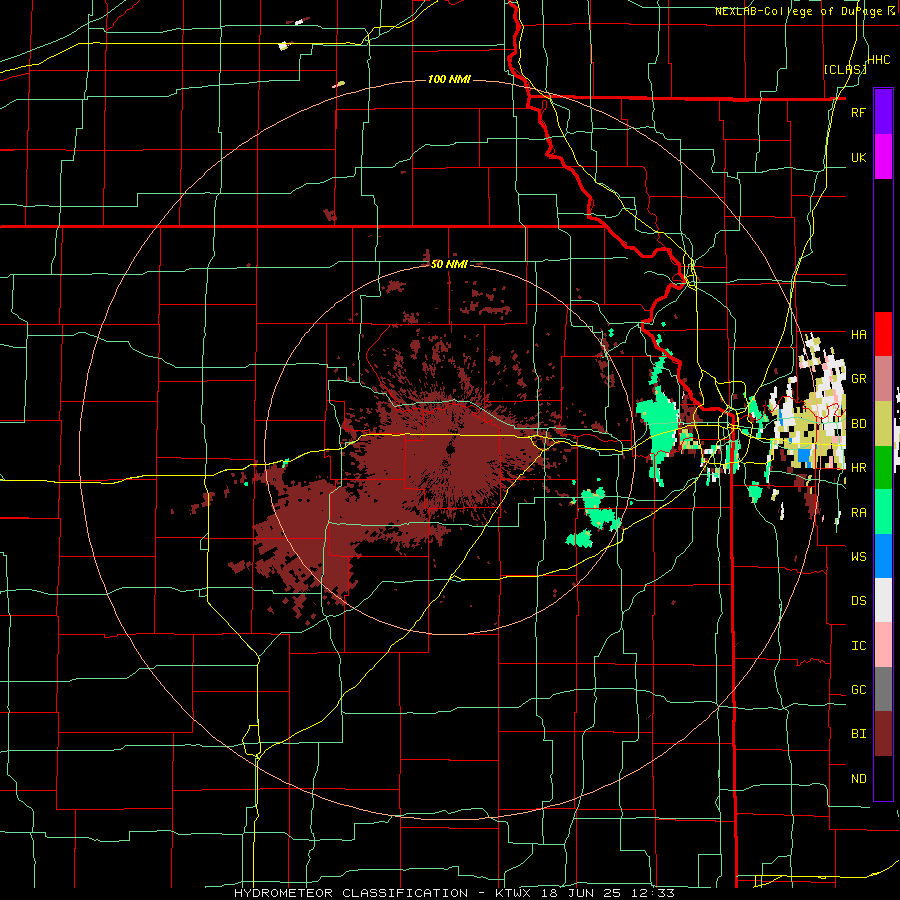Pick the dark green HR legend swatch
This screenshot has width=900, height=900.
883,467
